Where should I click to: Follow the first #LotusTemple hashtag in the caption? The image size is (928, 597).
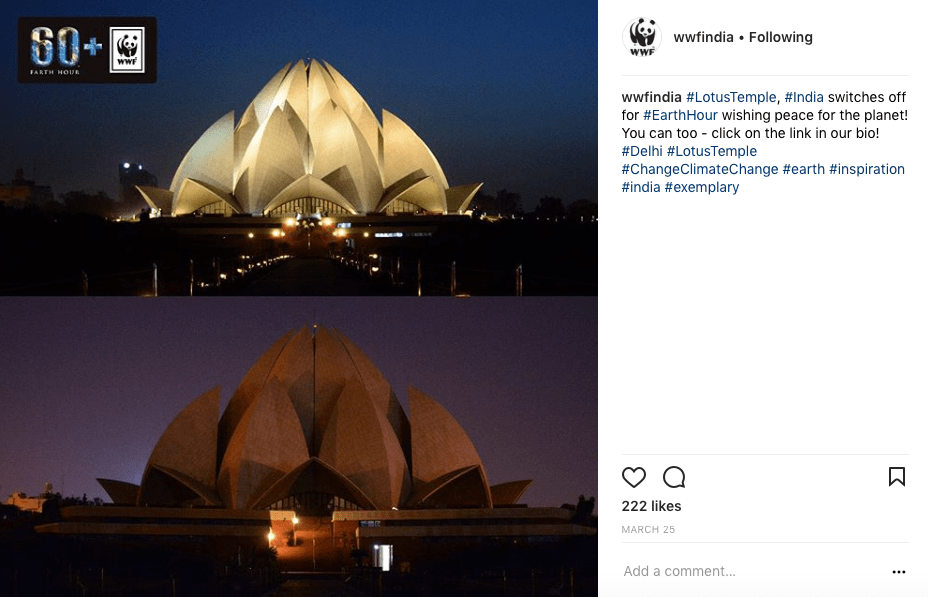(731, 97)
